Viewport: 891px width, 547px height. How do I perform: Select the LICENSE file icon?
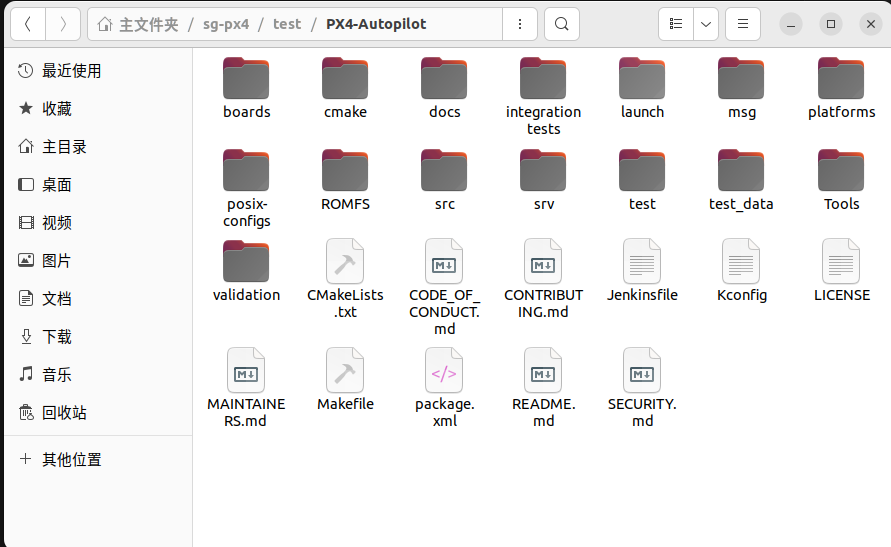click(841, 261)
